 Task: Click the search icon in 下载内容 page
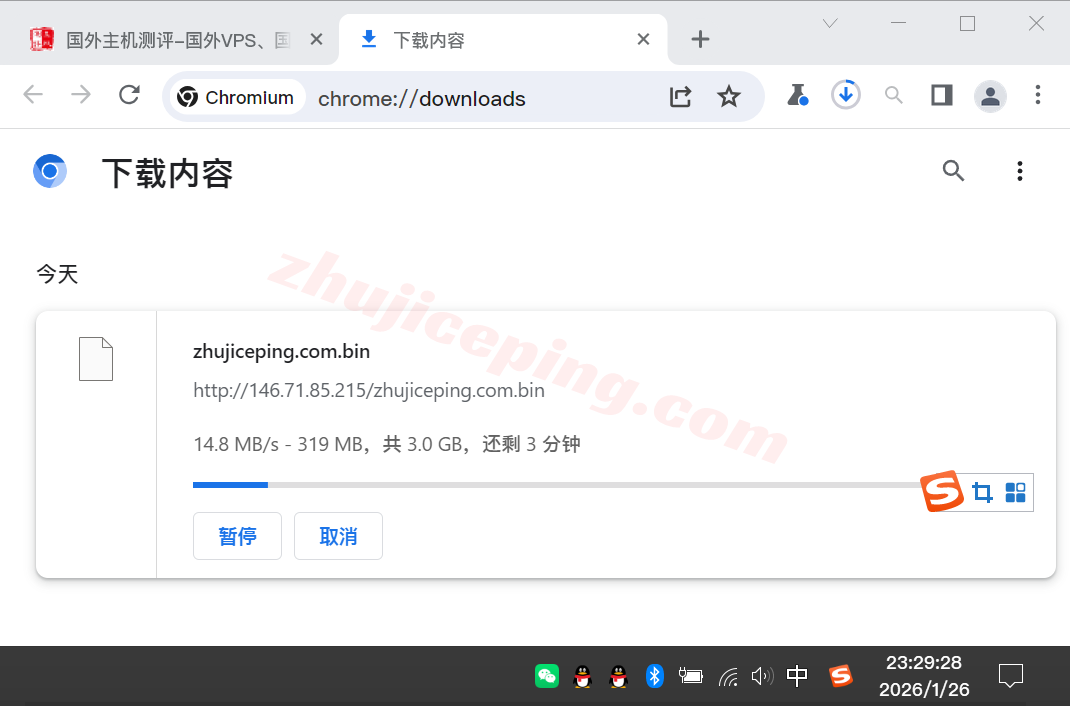coord(953,171)
